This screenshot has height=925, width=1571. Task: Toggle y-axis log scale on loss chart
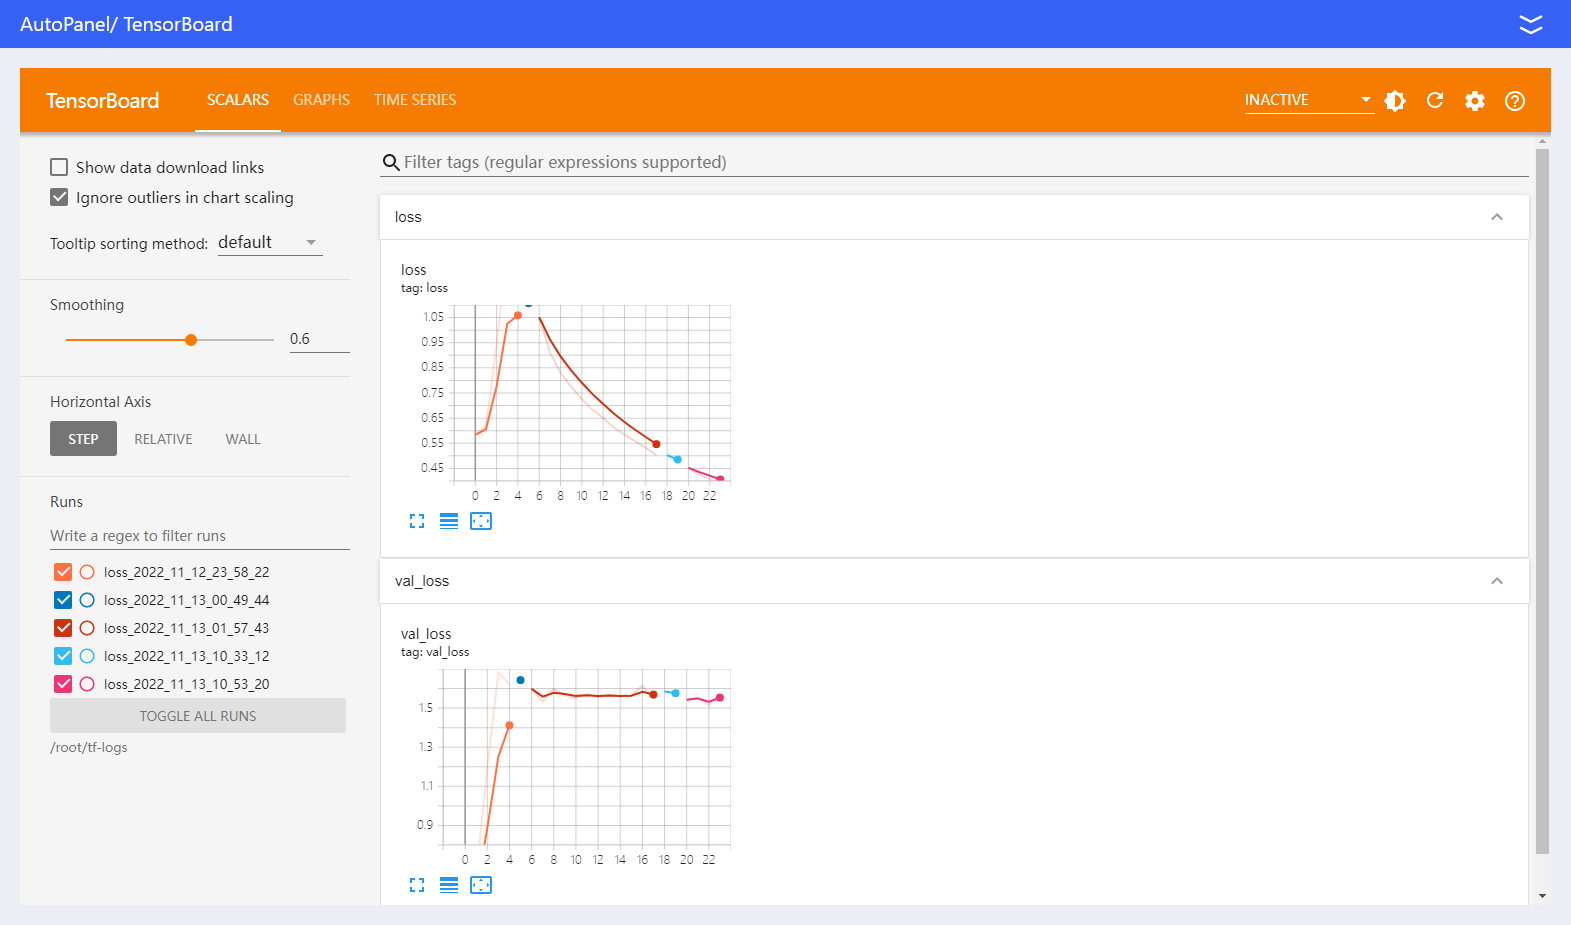449,521
